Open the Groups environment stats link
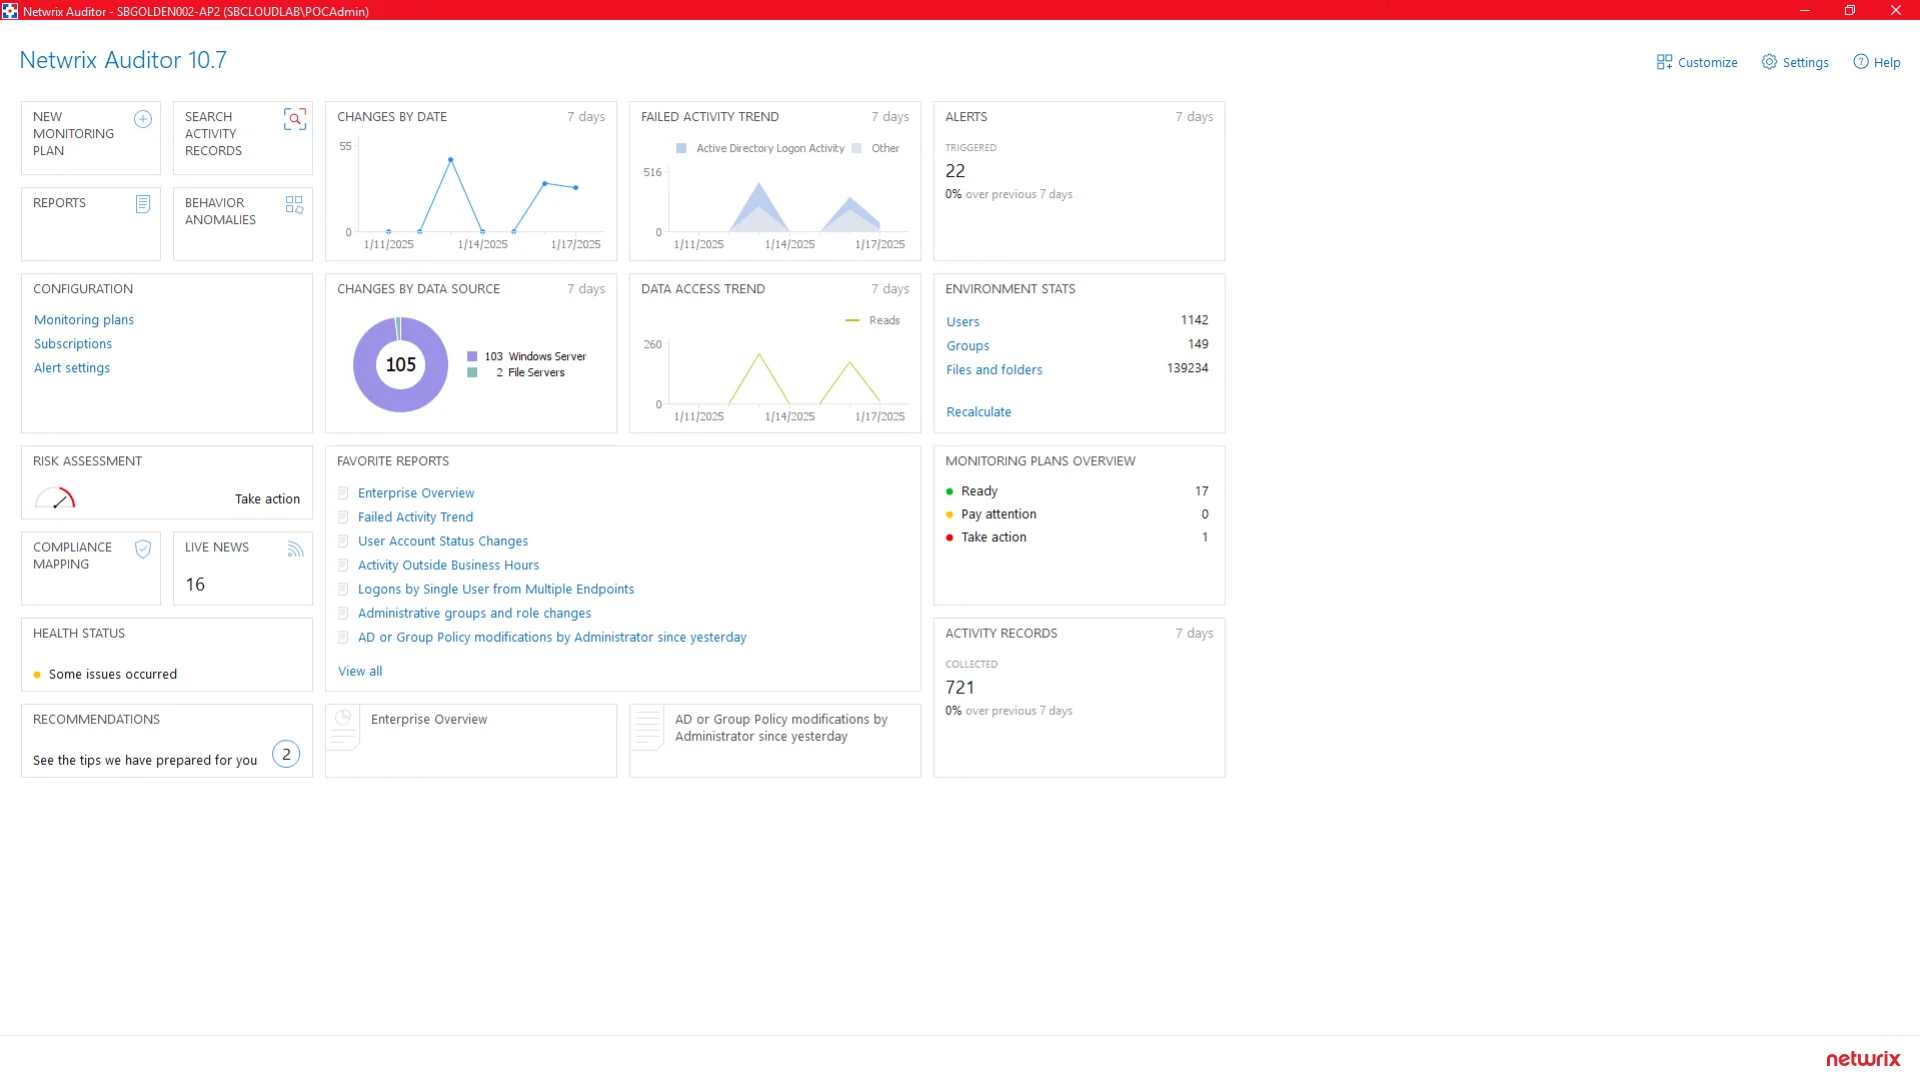 click(968, 346)
